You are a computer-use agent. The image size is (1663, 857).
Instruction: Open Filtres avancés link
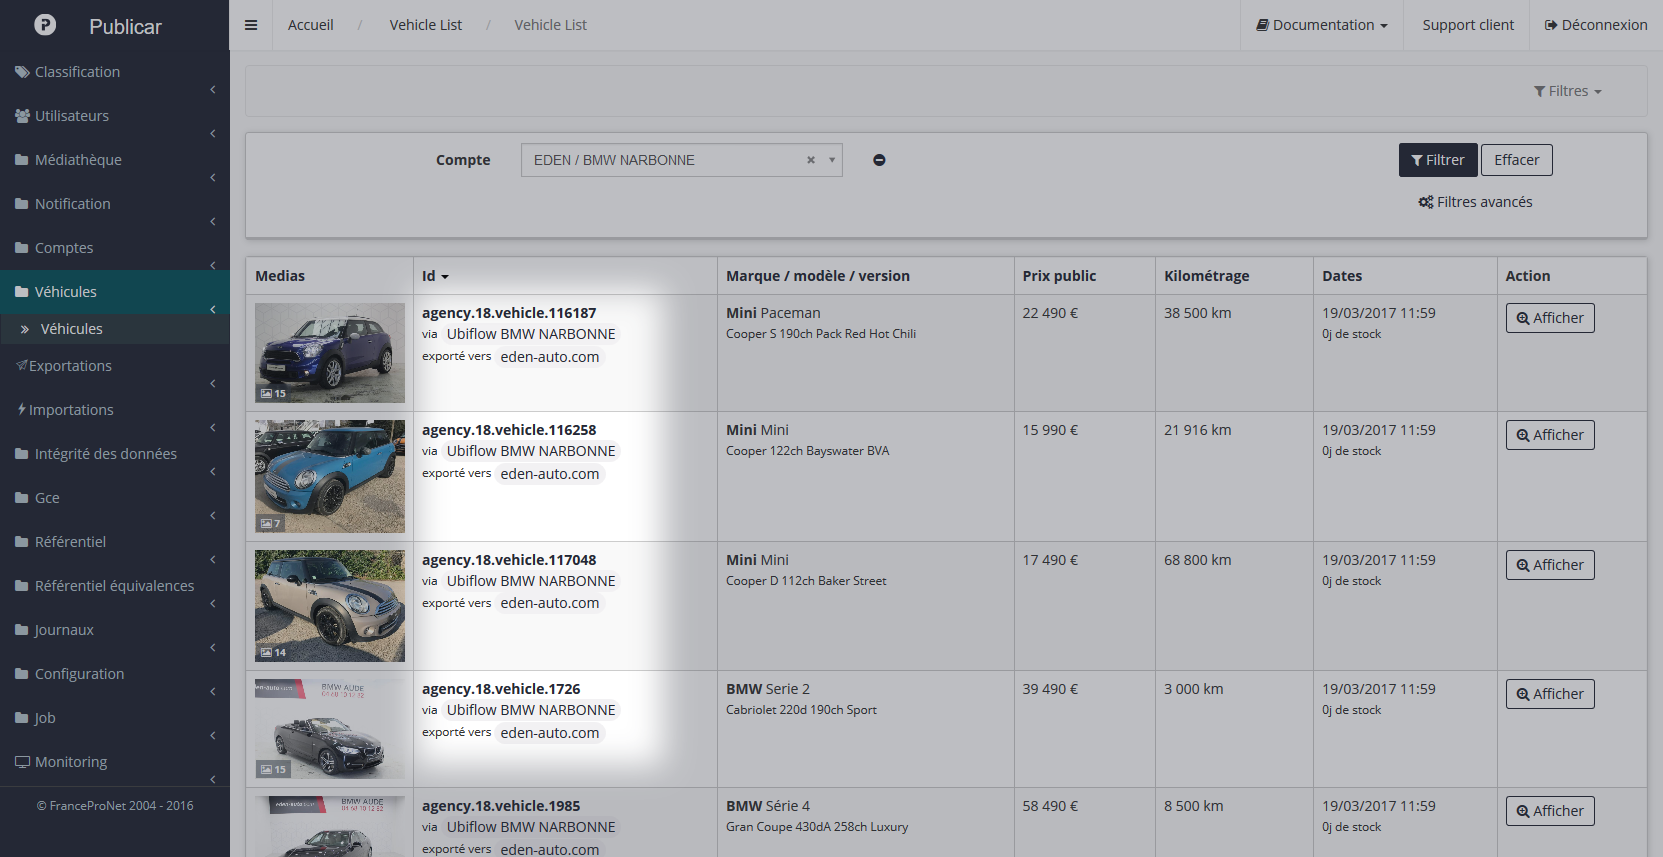1475,202
